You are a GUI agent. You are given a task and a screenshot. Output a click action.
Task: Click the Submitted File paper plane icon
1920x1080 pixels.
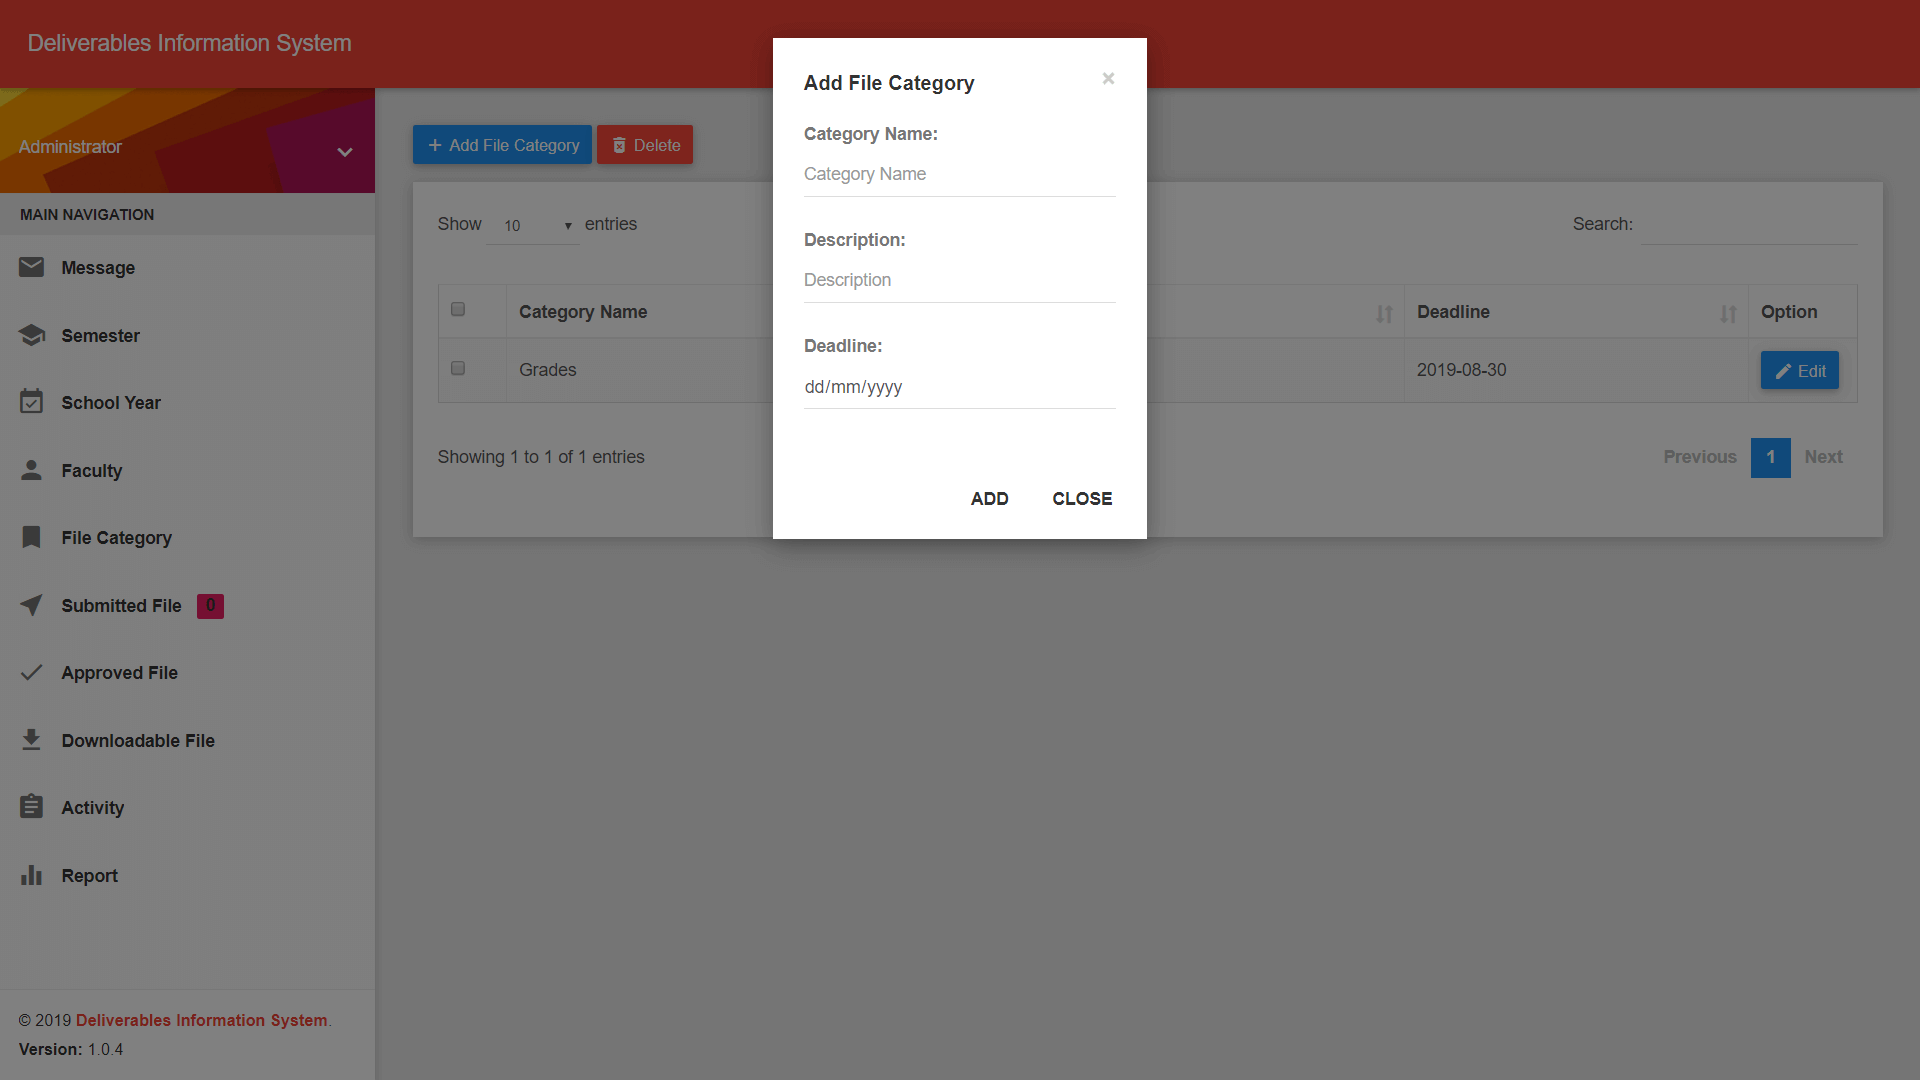point(31,605)
